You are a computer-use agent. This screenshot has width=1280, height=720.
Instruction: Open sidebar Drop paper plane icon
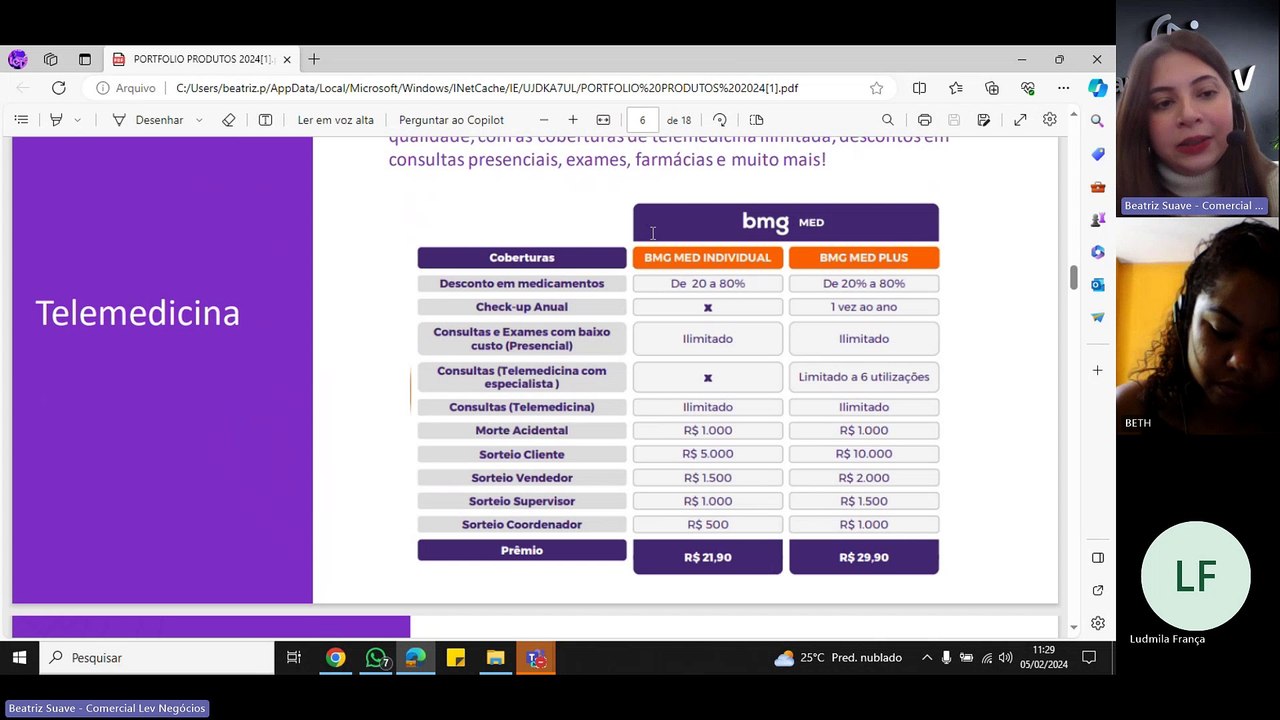click(1097, 317)
